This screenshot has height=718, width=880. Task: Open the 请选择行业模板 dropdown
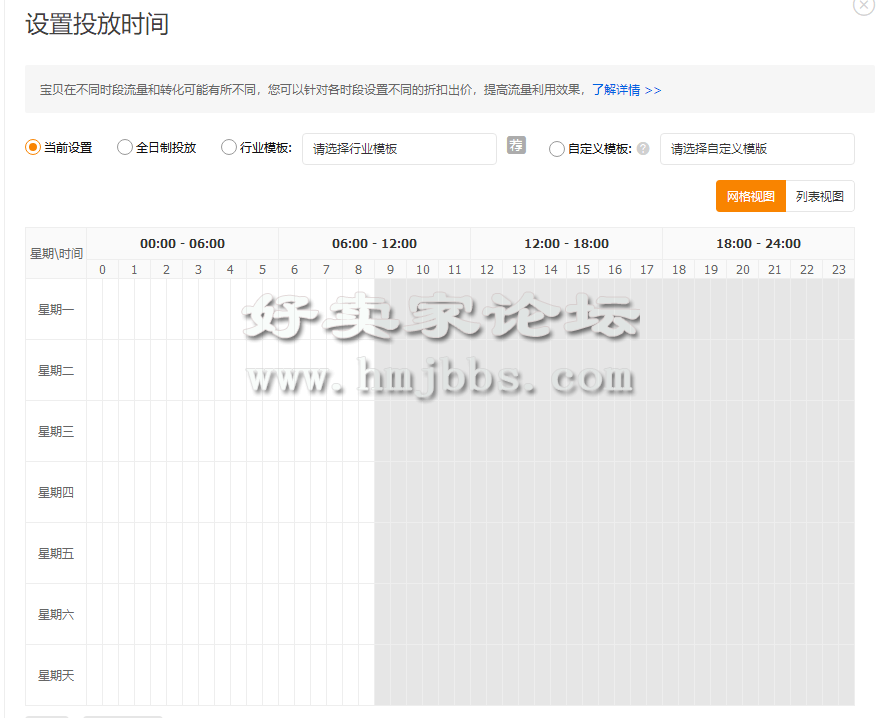point(399,149)
